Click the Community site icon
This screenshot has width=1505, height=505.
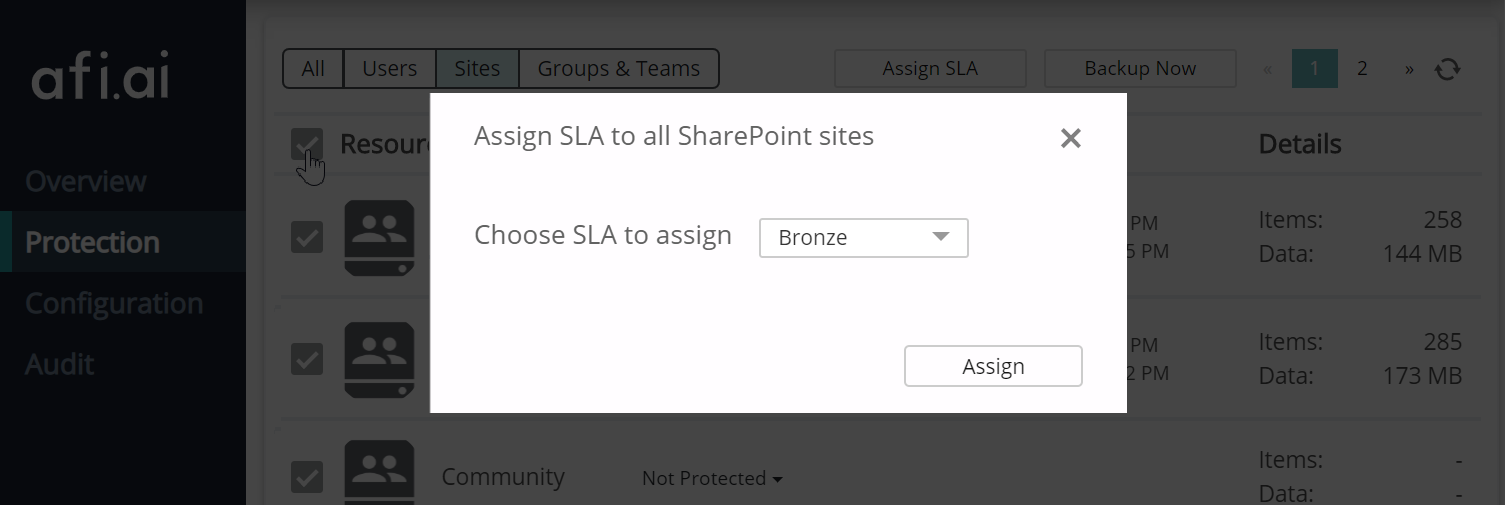(379, 472)
